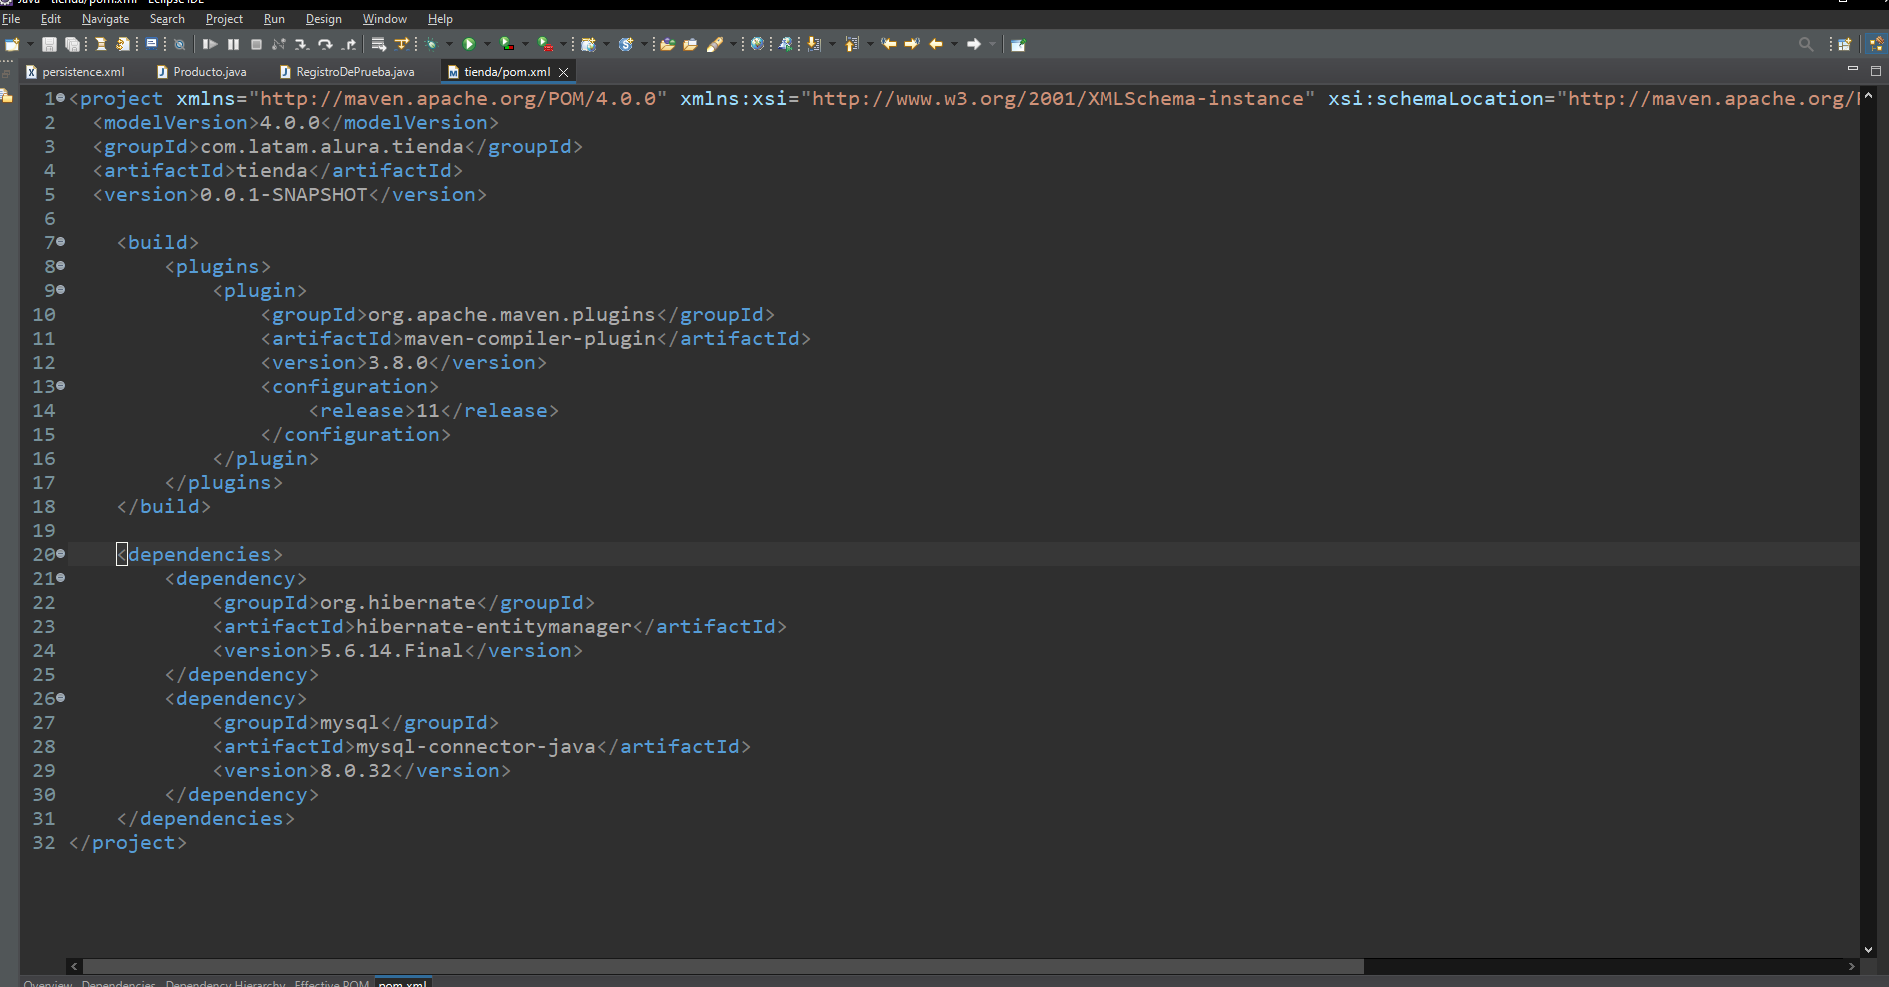Click the Run External Tools icon
This screenshot has height=987, width=1889.
pos(545,44)
